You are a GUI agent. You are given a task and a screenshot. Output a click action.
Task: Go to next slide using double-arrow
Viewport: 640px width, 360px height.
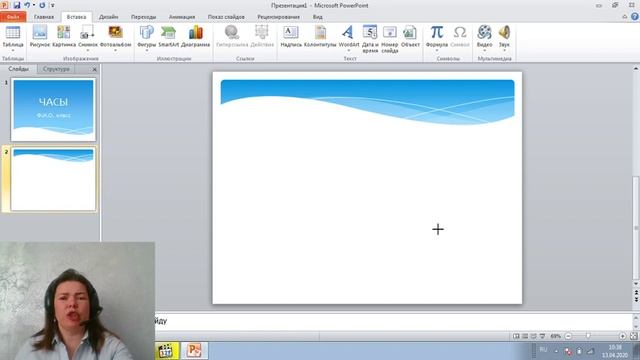tap(636, 300)
